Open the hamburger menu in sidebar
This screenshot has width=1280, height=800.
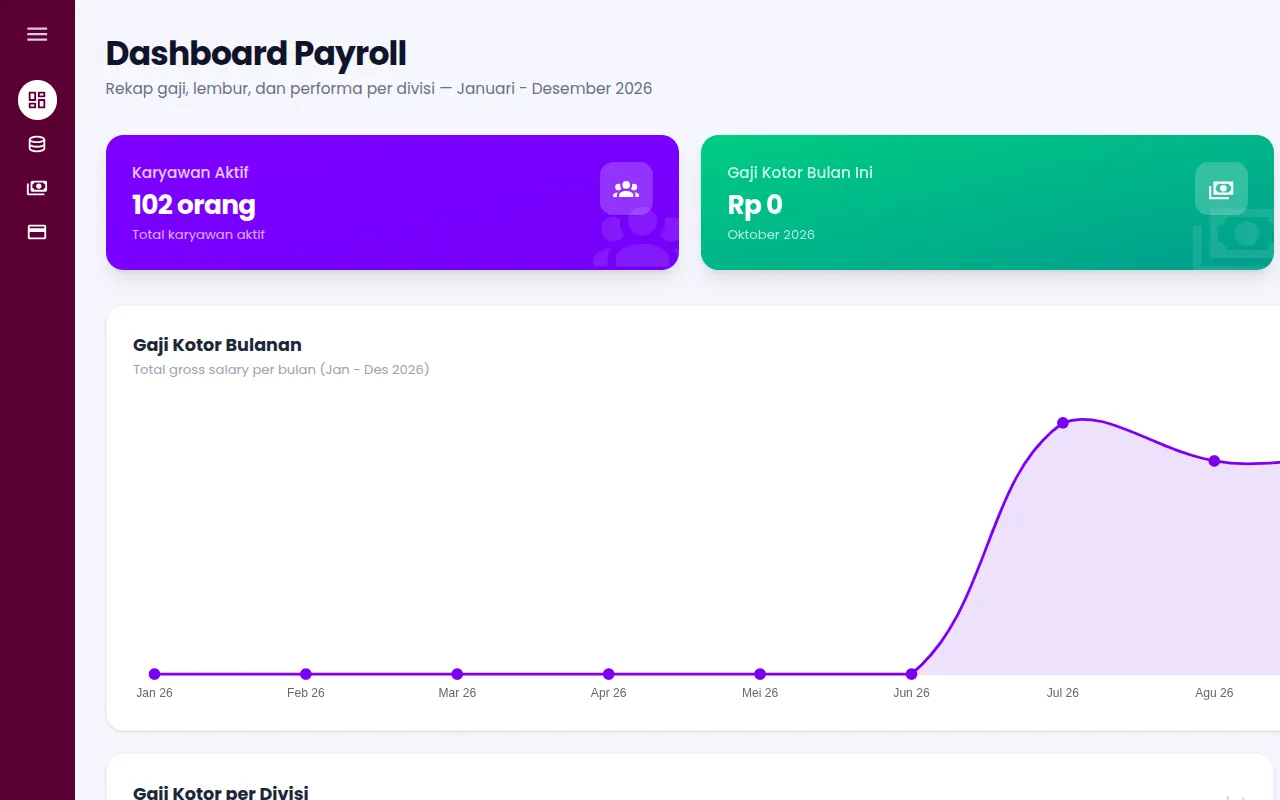[37, 34]
